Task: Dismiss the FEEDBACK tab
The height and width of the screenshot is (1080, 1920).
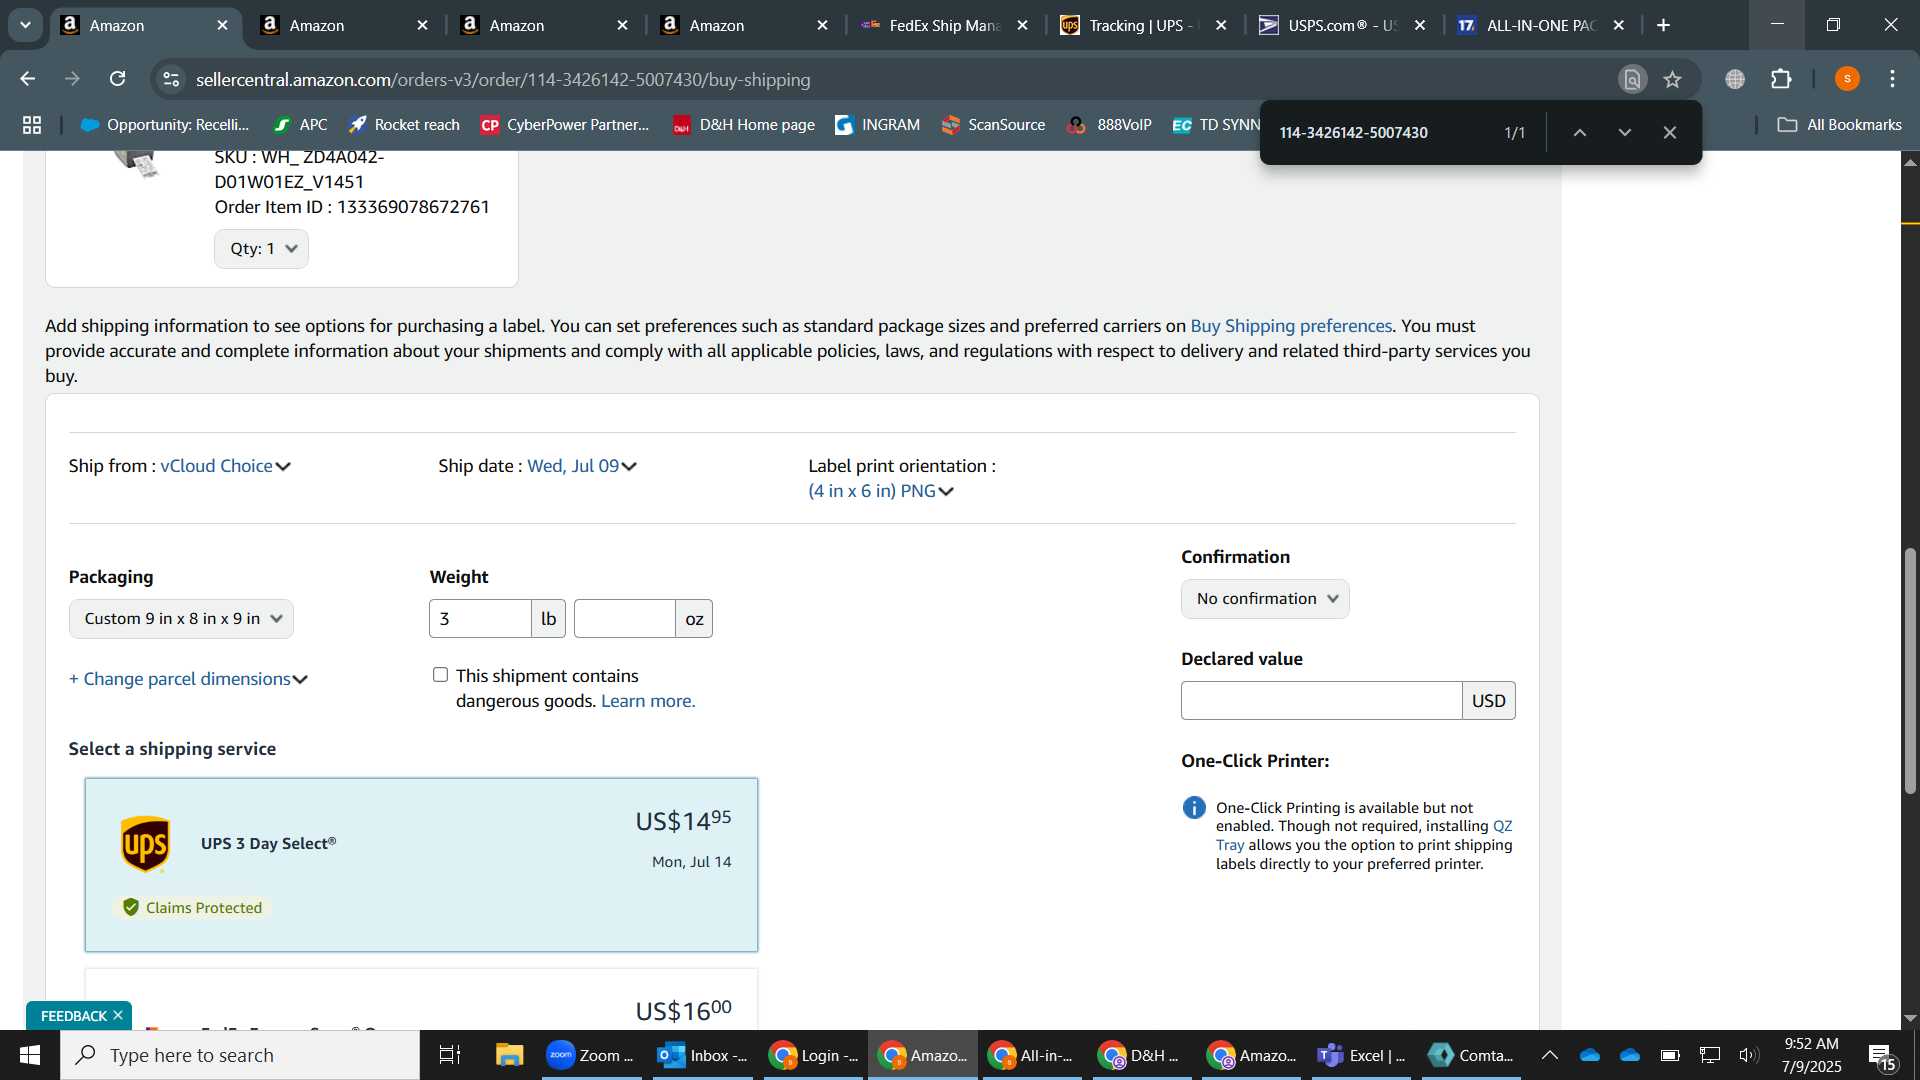Action: (x=118, y=1015)
